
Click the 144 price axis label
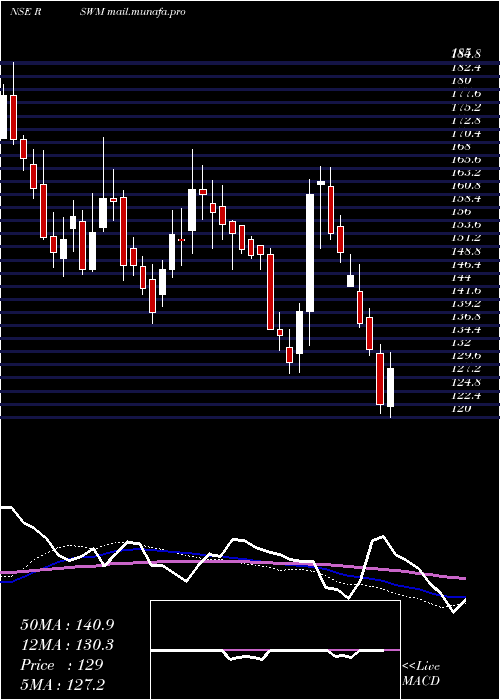coord(462,278)
